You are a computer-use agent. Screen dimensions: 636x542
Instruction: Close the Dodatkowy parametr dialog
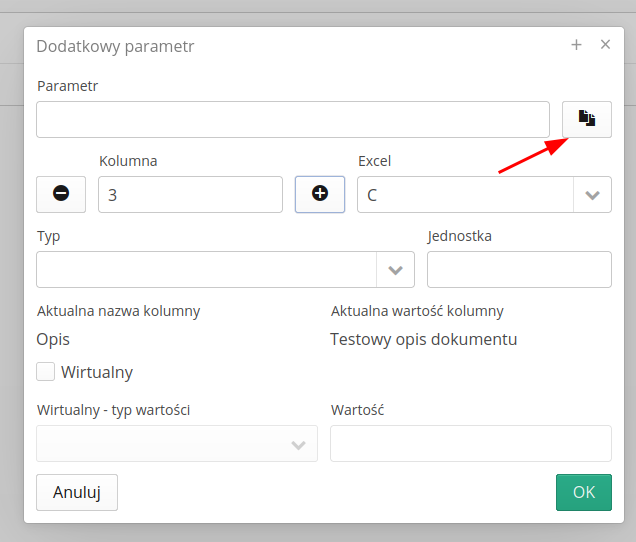pos(605,45)
